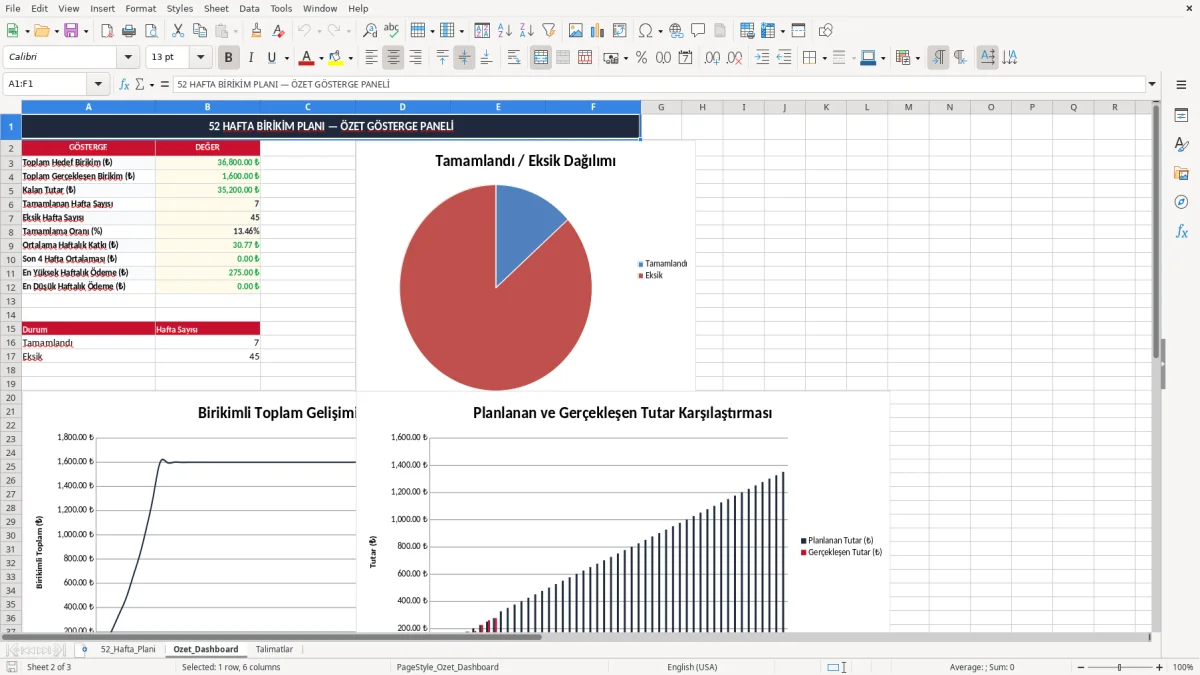Toggle Center Horizontally alignment
Image resolution: width=1200 pixels, height=675 pixels.
(393, 58)
